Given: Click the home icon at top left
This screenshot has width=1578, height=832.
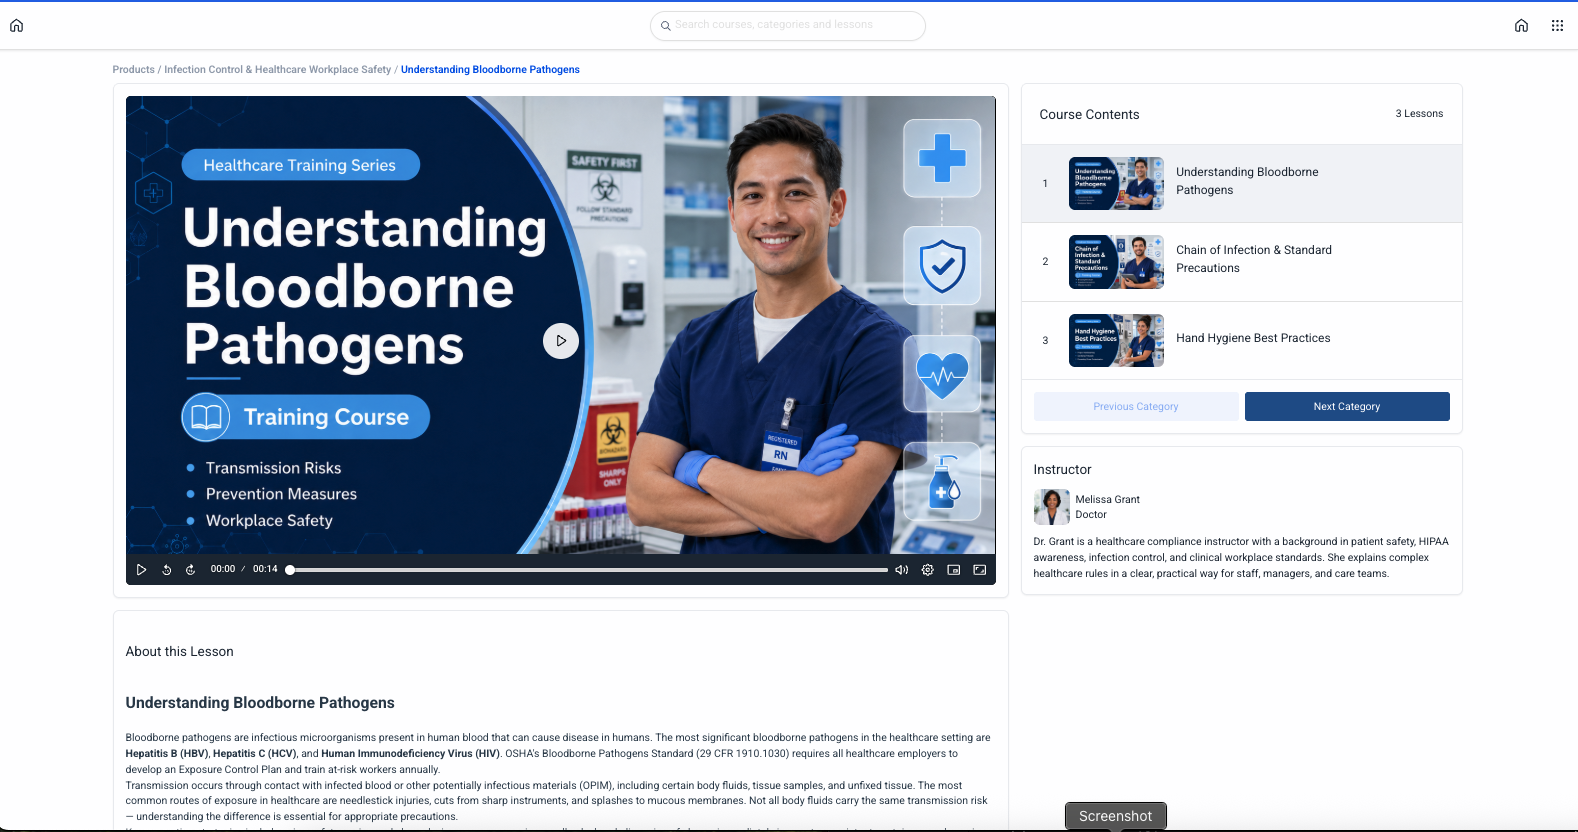Looking at the screenshot, I should click(x=16, y=26).
